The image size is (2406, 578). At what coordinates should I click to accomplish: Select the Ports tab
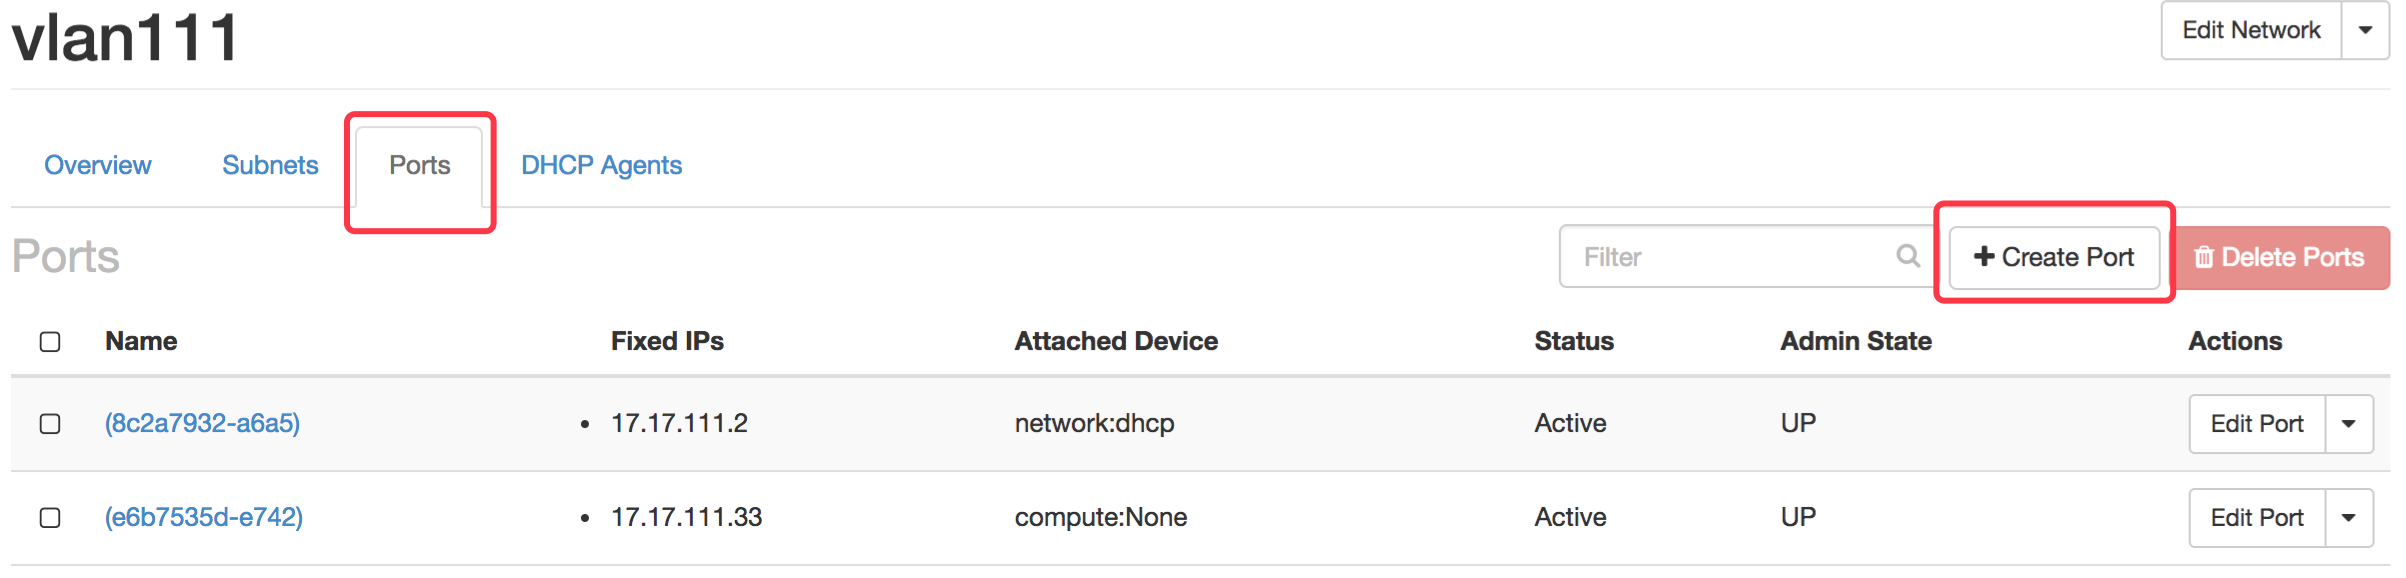point(420,165)
